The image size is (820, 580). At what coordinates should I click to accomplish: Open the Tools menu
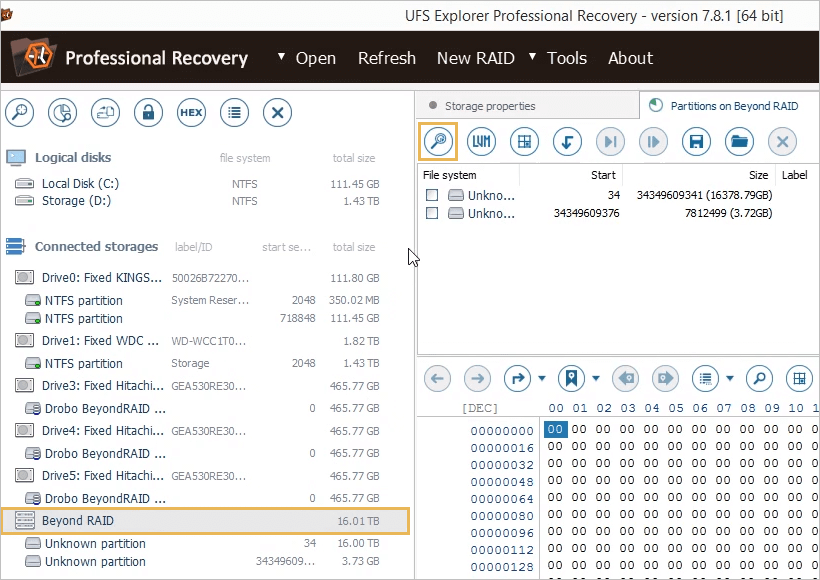(x=567, y=58)
